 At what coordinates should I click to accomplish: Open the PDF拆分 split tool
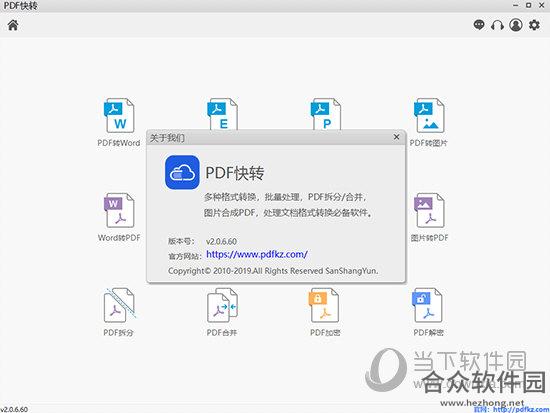pos(119,305)
